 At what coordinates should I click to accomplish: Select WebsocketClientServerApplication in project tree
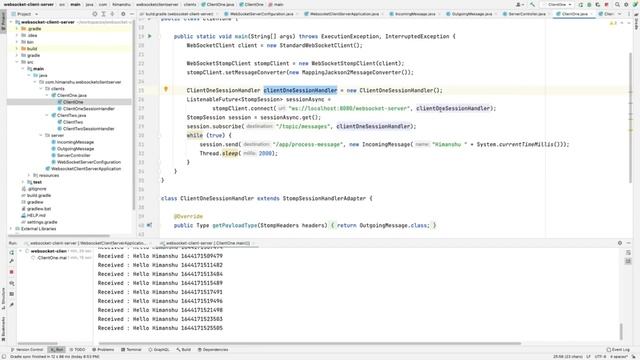(x=86, y=169)
